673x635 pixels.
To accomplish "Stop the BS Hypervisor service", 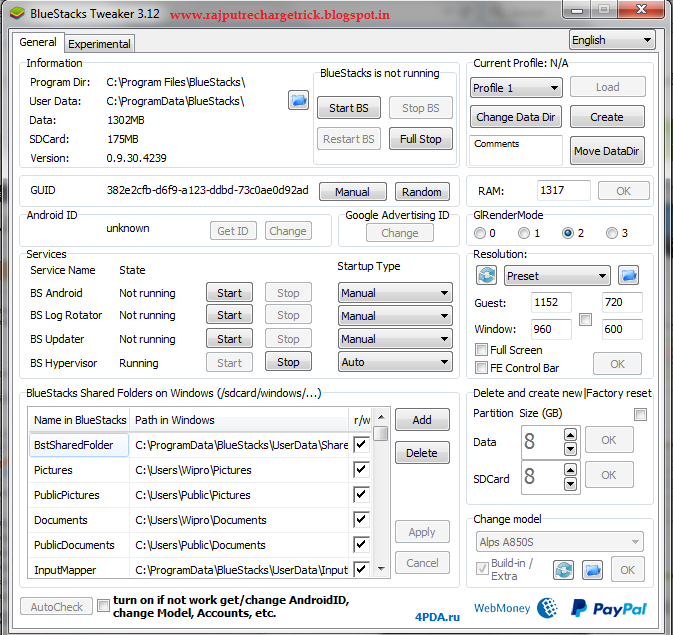I will click(x=288, y=362).
